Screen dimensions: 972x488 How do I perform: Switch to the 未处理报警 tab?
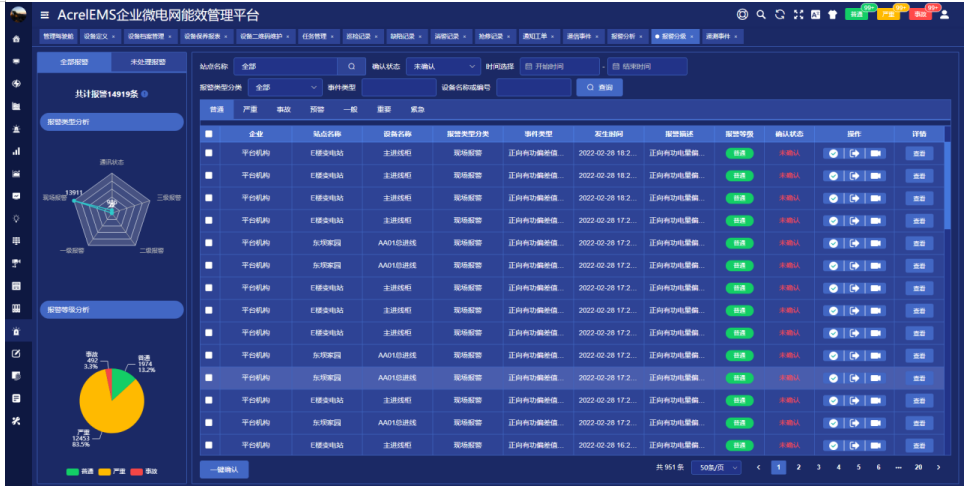tap(149, 62)
